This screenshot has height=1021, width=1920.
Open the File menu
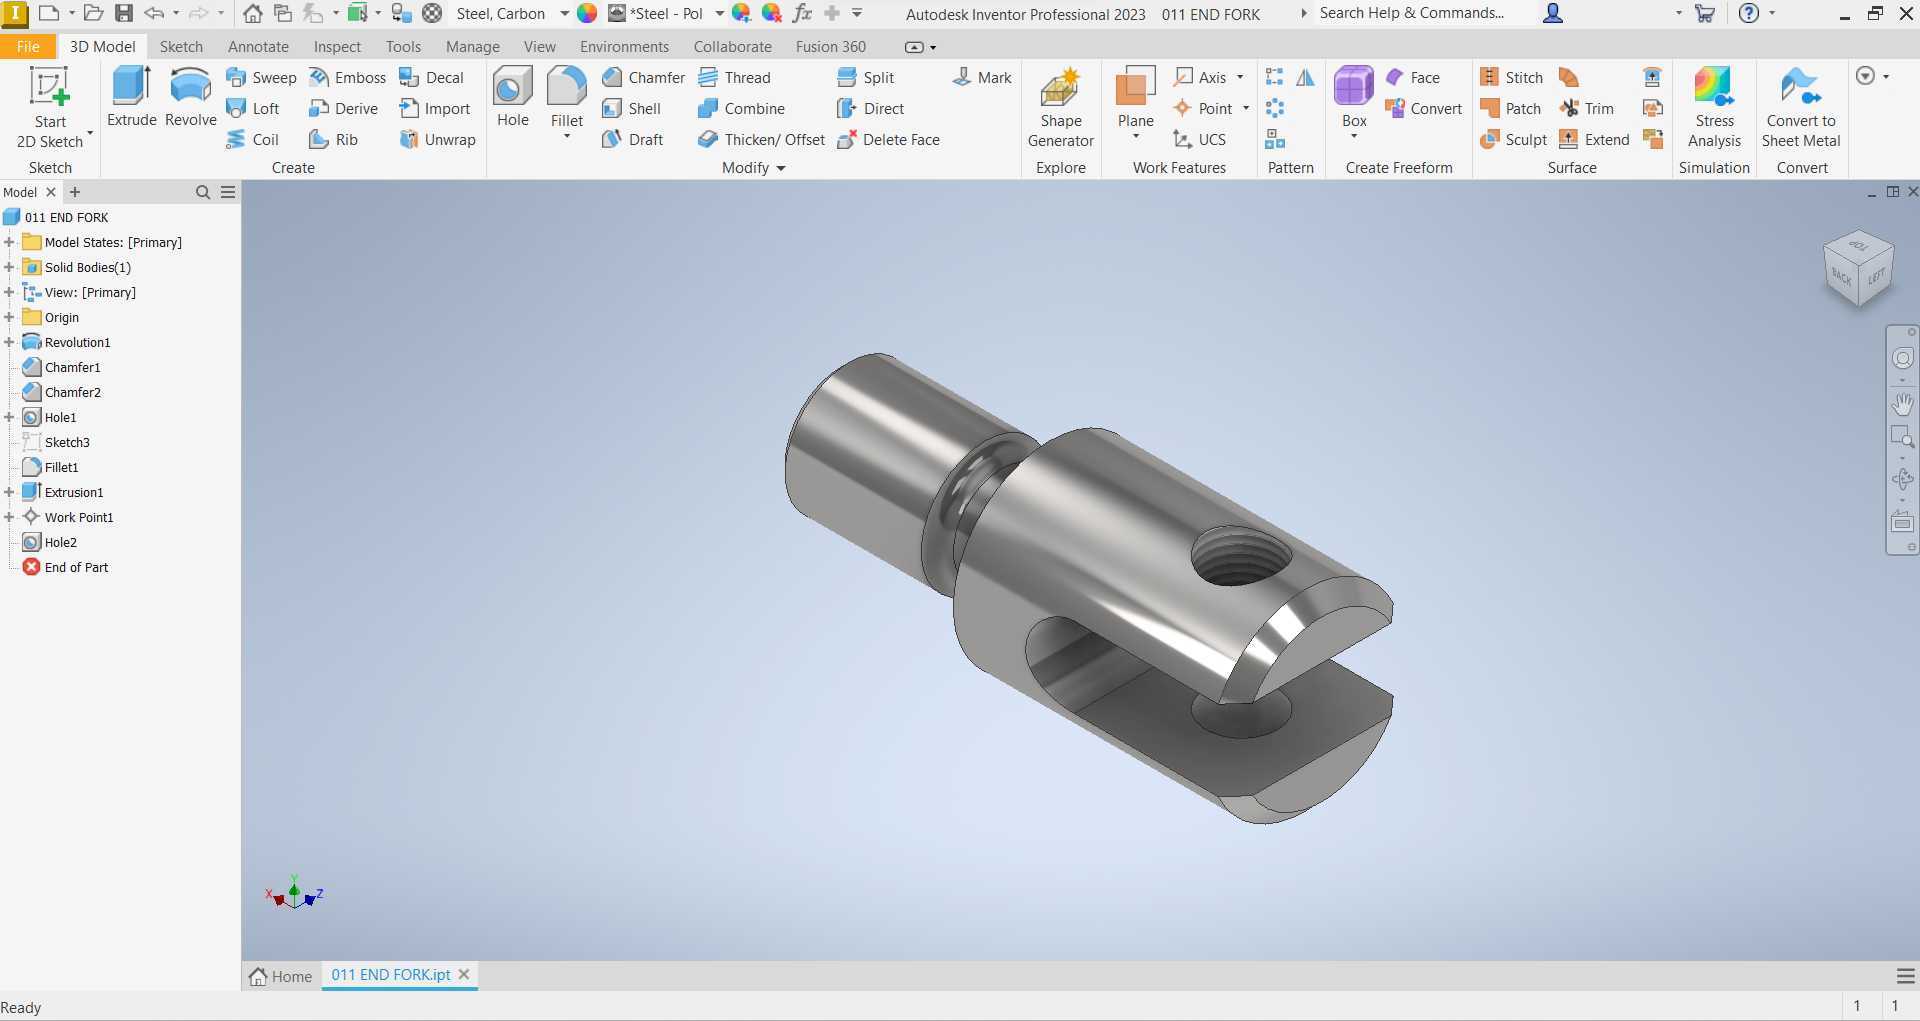point(28,46)
